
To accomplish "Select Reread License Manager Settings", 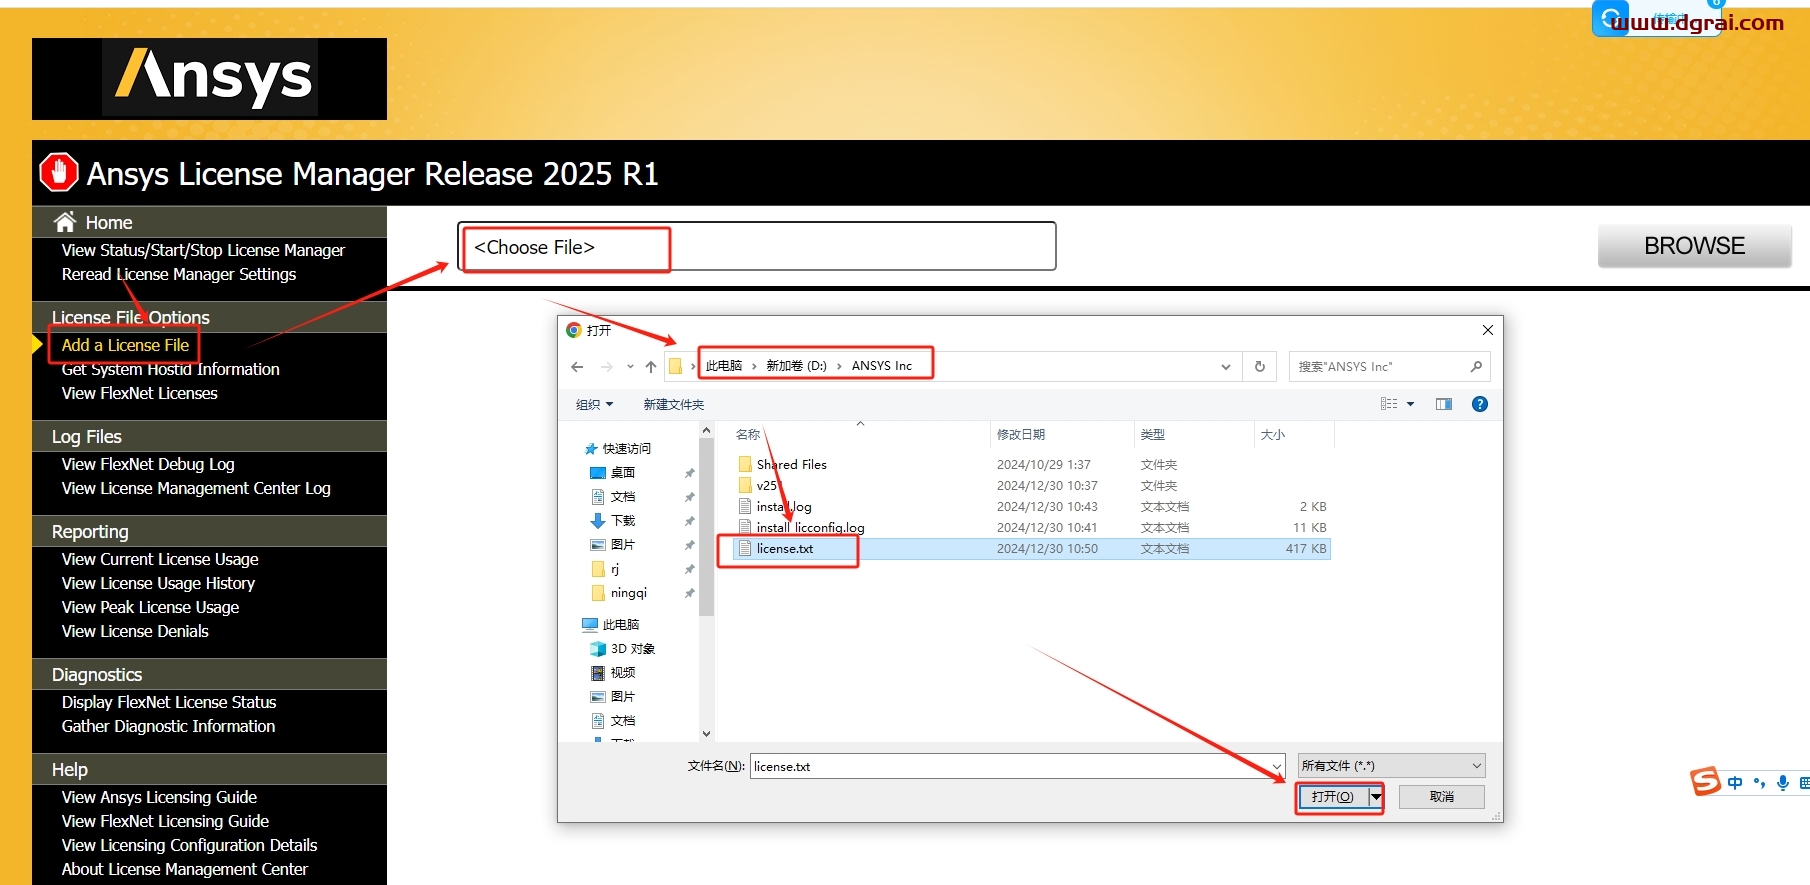I will (x=179, y=274).
